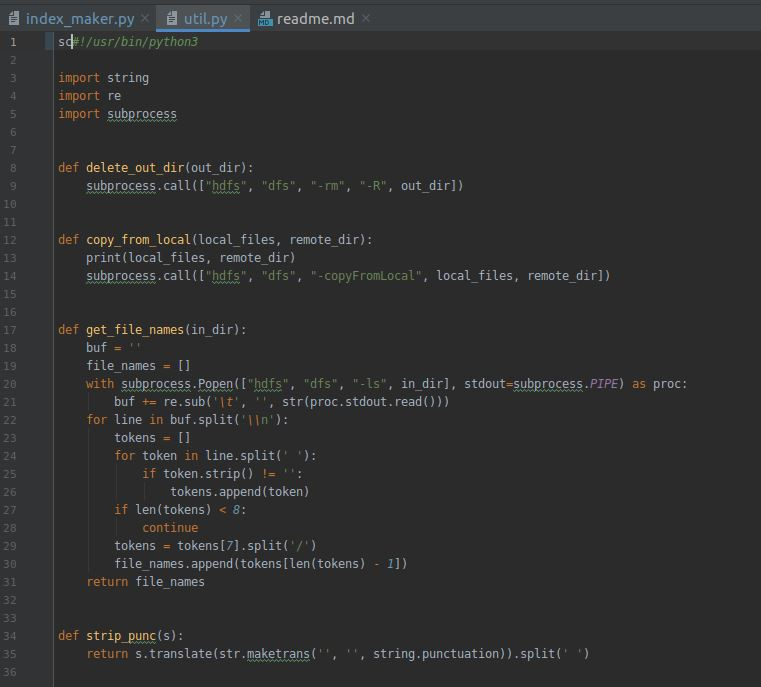Click 'Popen' on line 20
Viewport: 761px width, 687px height.
215,384
